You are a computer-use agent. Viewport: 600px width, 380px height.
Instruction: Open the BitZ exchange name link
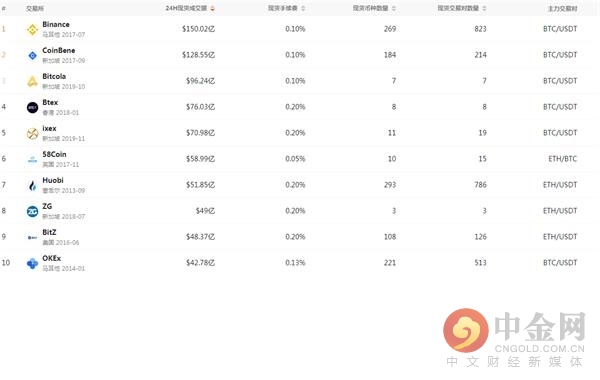[49, 232]
